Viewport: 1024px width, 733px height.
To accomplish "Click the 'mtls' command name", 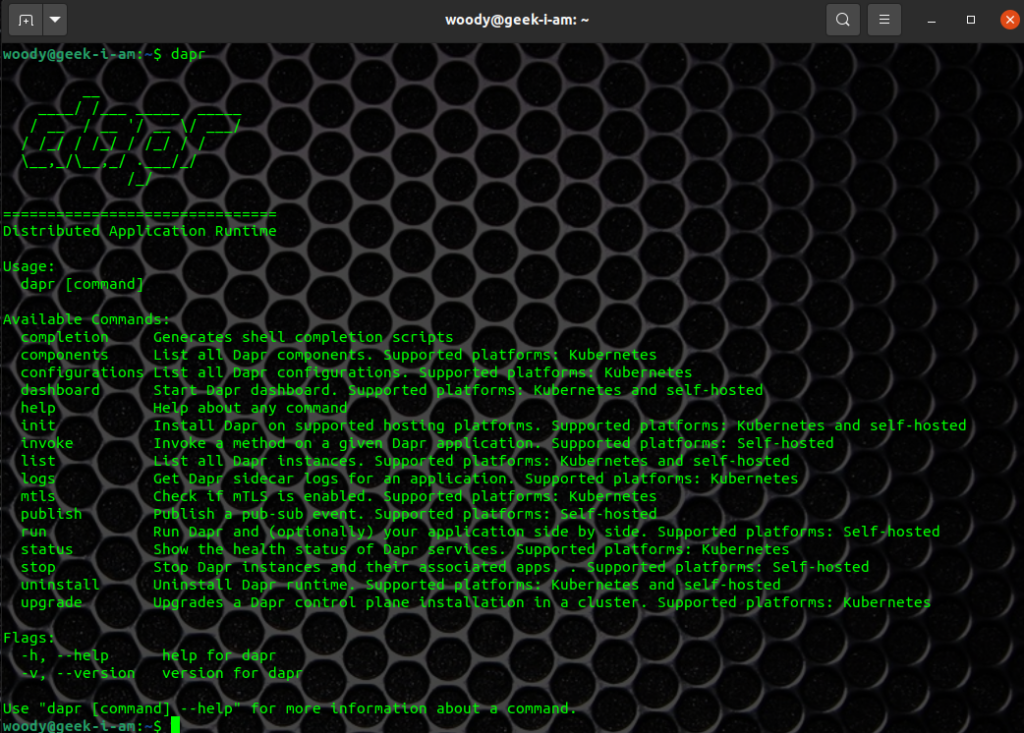I will click(x=38, y=496).
